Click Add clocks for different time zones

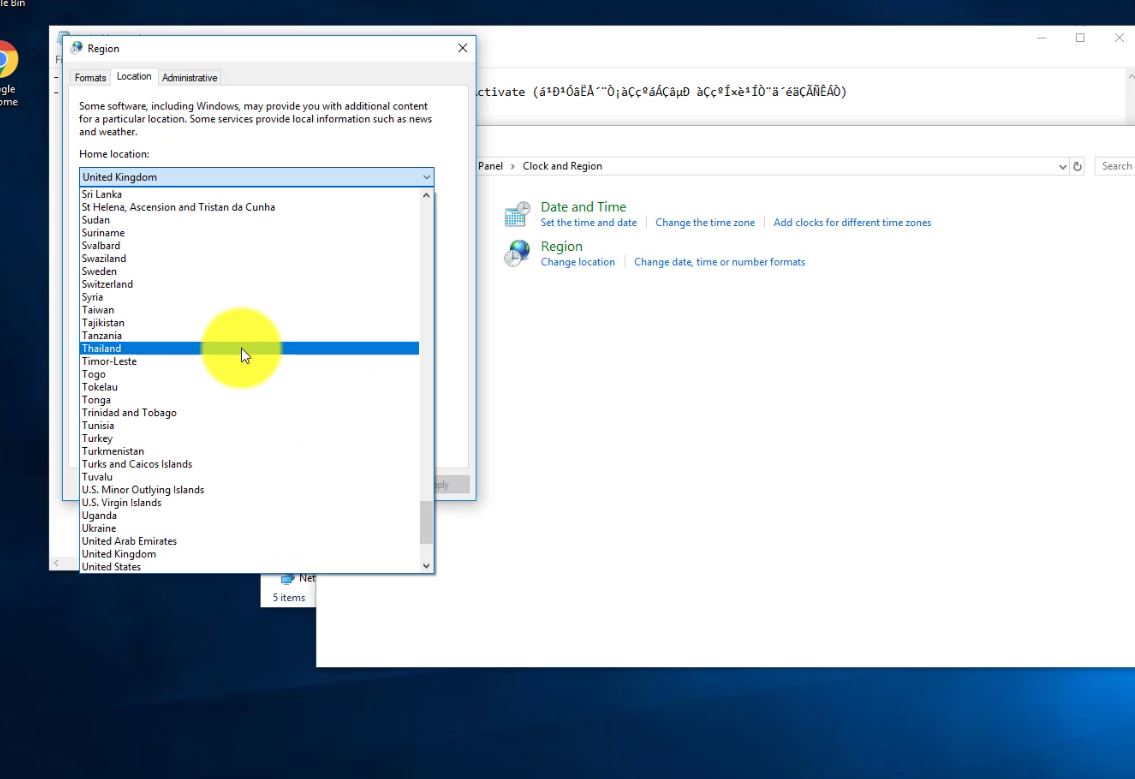coord(852,223)
